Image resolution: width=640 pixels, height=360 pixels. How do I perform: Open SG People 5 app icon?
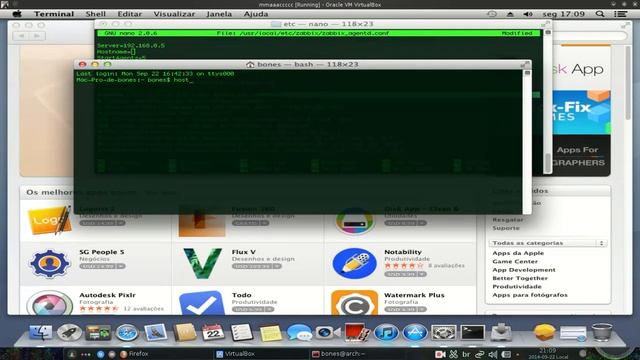point(49,263)
